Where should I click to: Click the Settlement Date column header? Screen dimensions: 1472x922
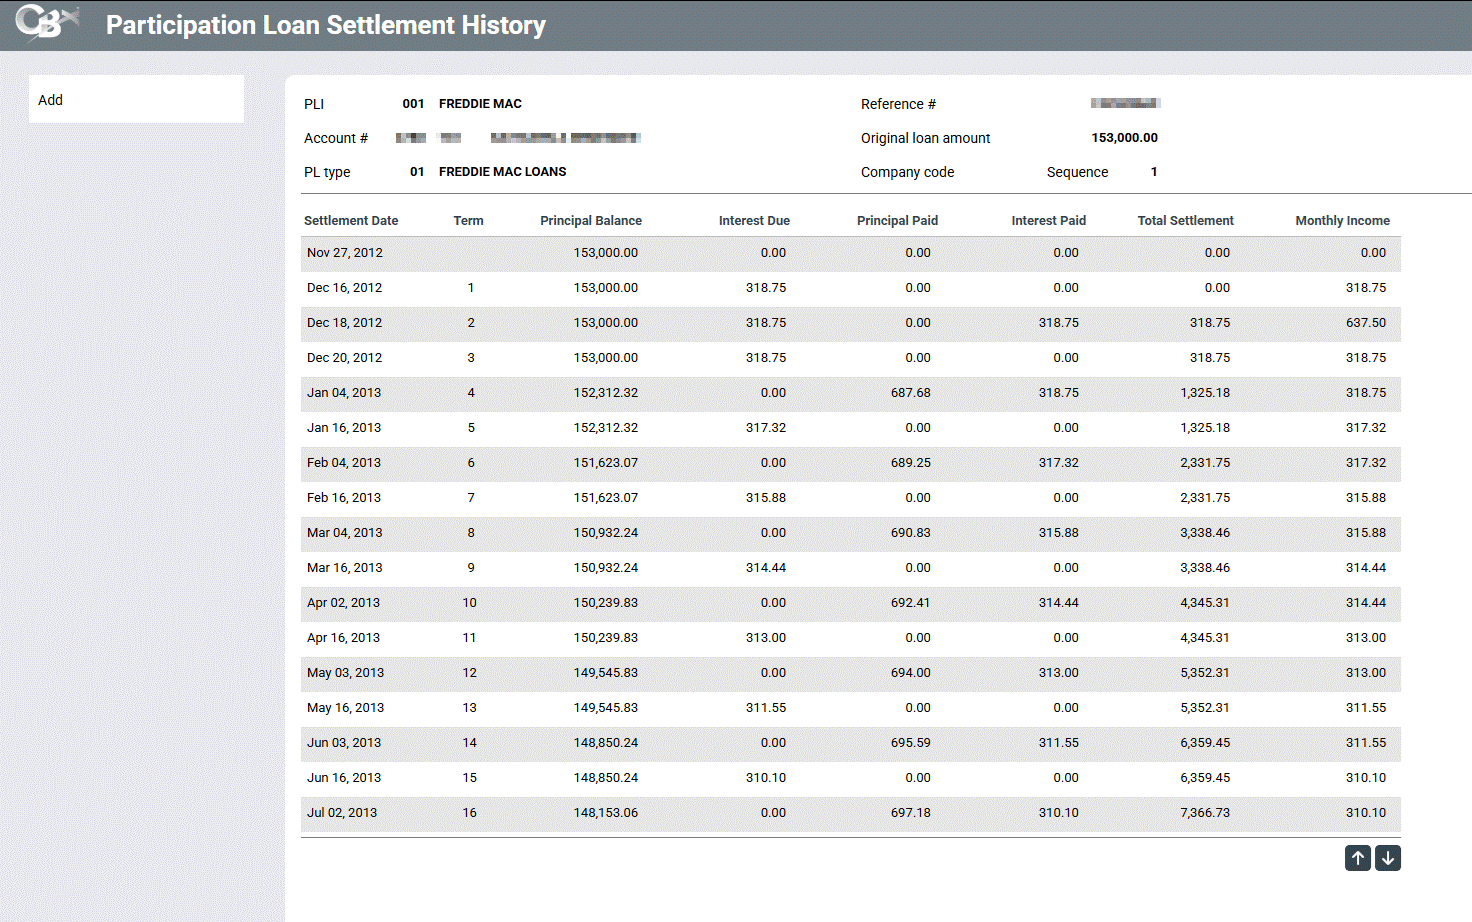point(351,221)
